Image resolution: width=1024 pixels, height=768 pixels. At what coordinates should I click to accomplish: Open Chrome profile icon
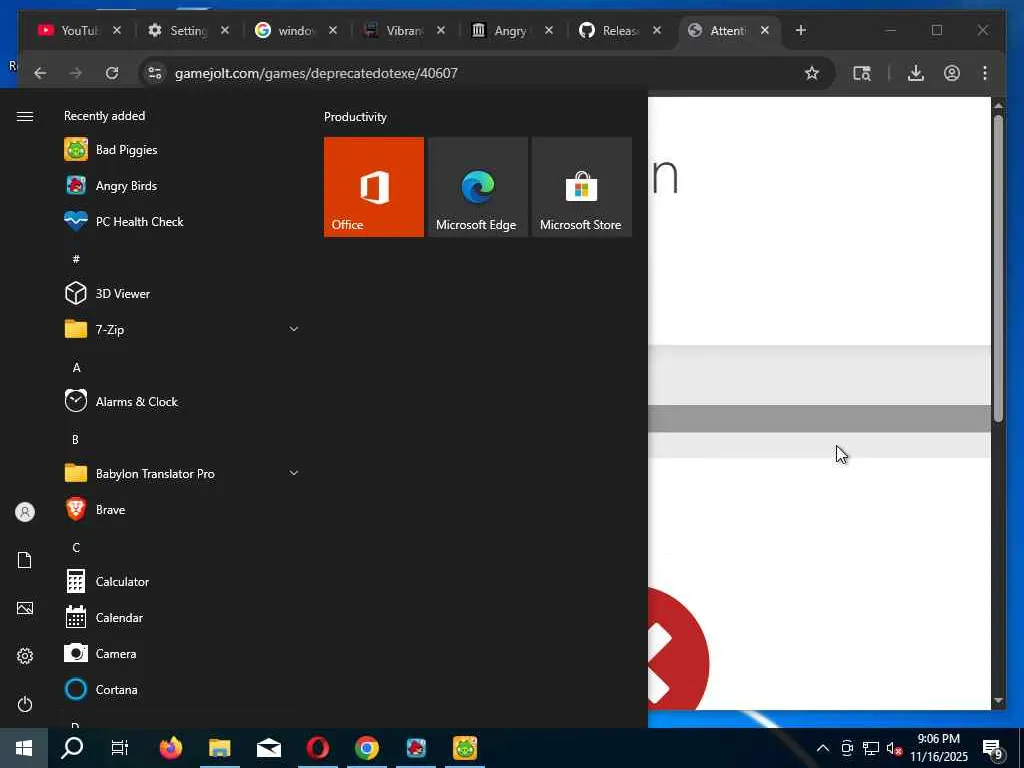pyautogui.click(x=952, y=72)
